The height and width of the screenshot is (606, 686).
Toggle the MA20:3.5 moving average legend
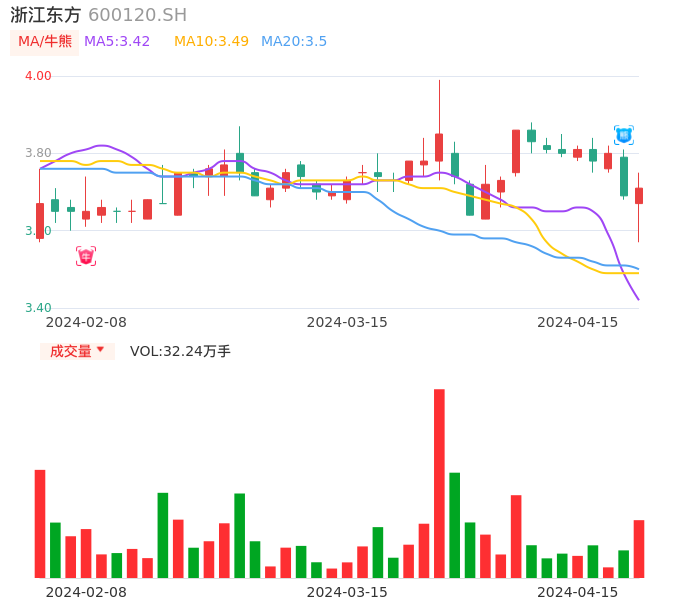(294, 42)
